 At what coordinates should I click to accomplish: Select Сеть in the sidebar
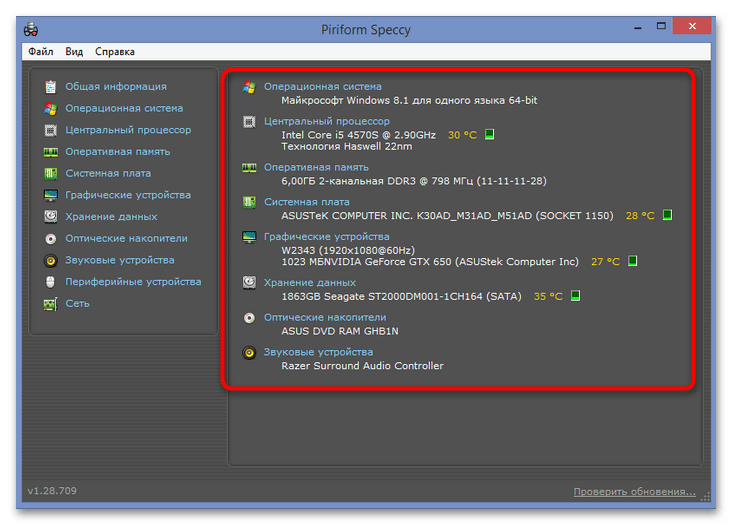click(x=77, y=303)
